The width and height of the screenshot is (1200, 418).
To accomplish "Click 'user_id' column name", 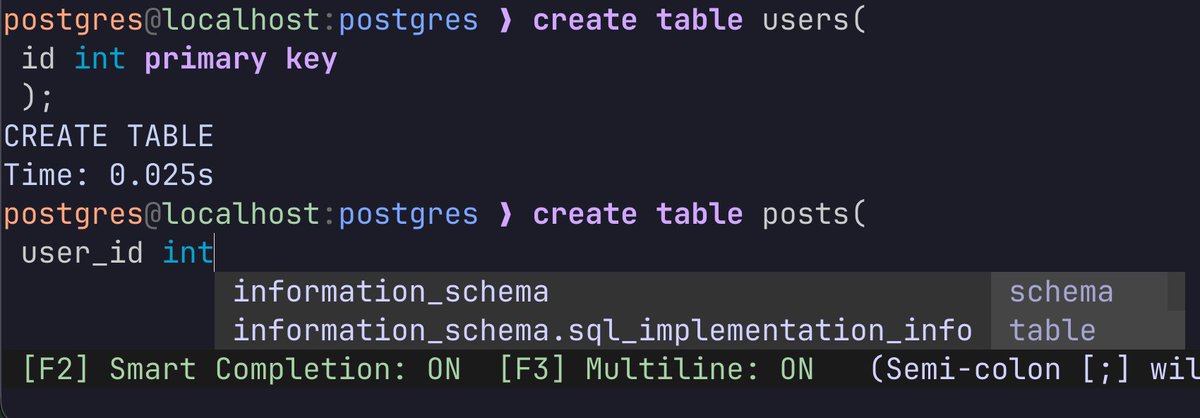I will tap(82, 253).
